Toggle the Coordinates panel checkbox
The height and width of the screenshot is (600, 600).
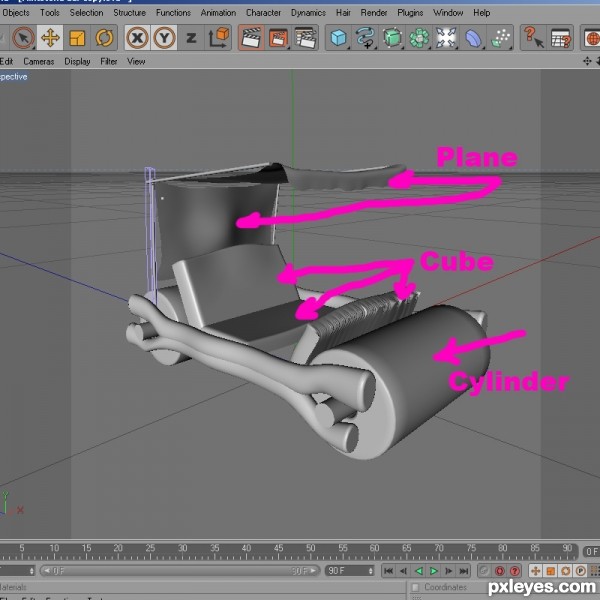point(415,587)
